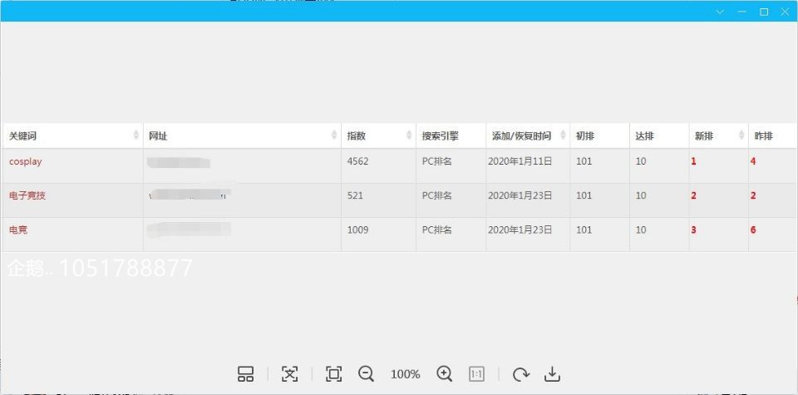Open the thumbnail grid view icon
Screen dimensions: 798x395
pos(246,374)
